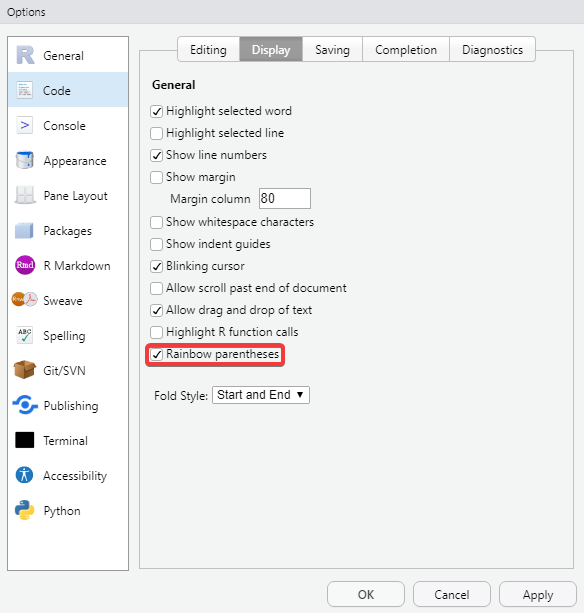Viewport: 584px width, 613px height.
Task: Open the General section R icon
Action: tap(25, 55)
